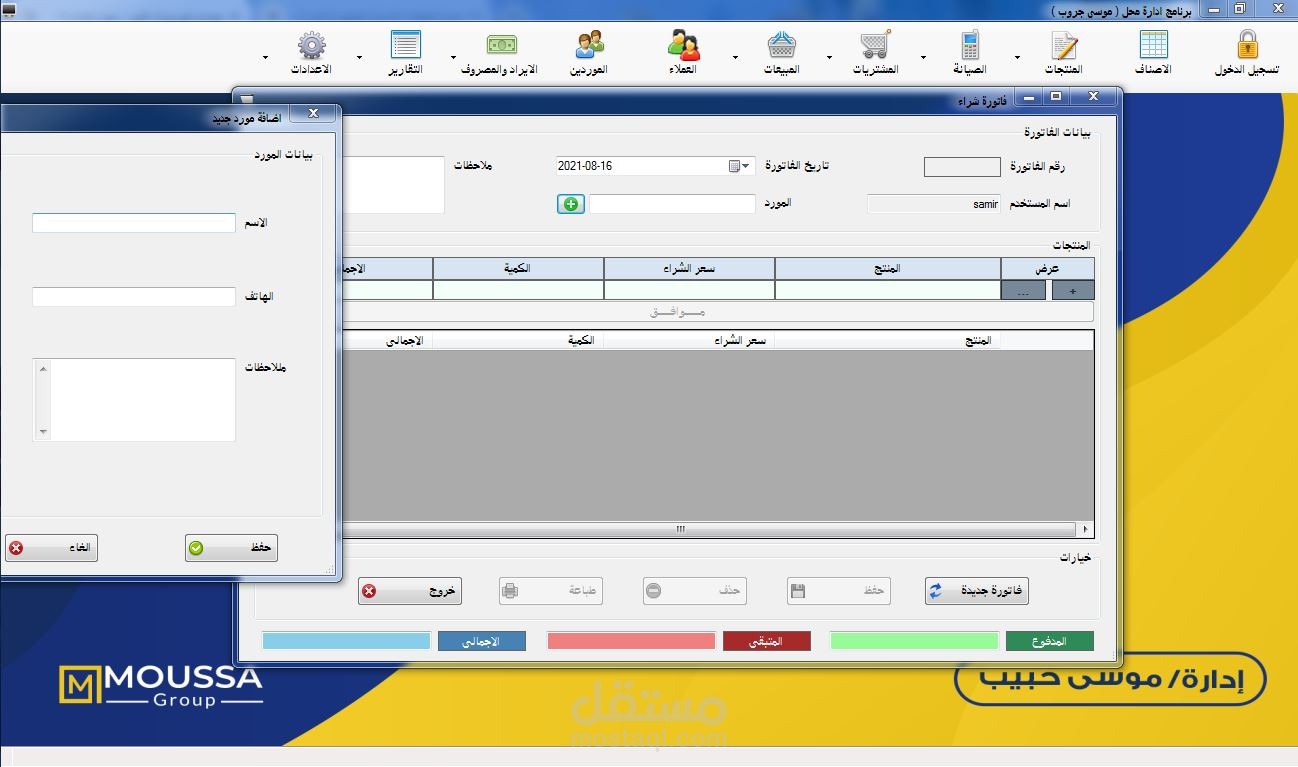Click the المدفوع green label
Viewport: 1298px width, 767px height.
click(1050, 641)
